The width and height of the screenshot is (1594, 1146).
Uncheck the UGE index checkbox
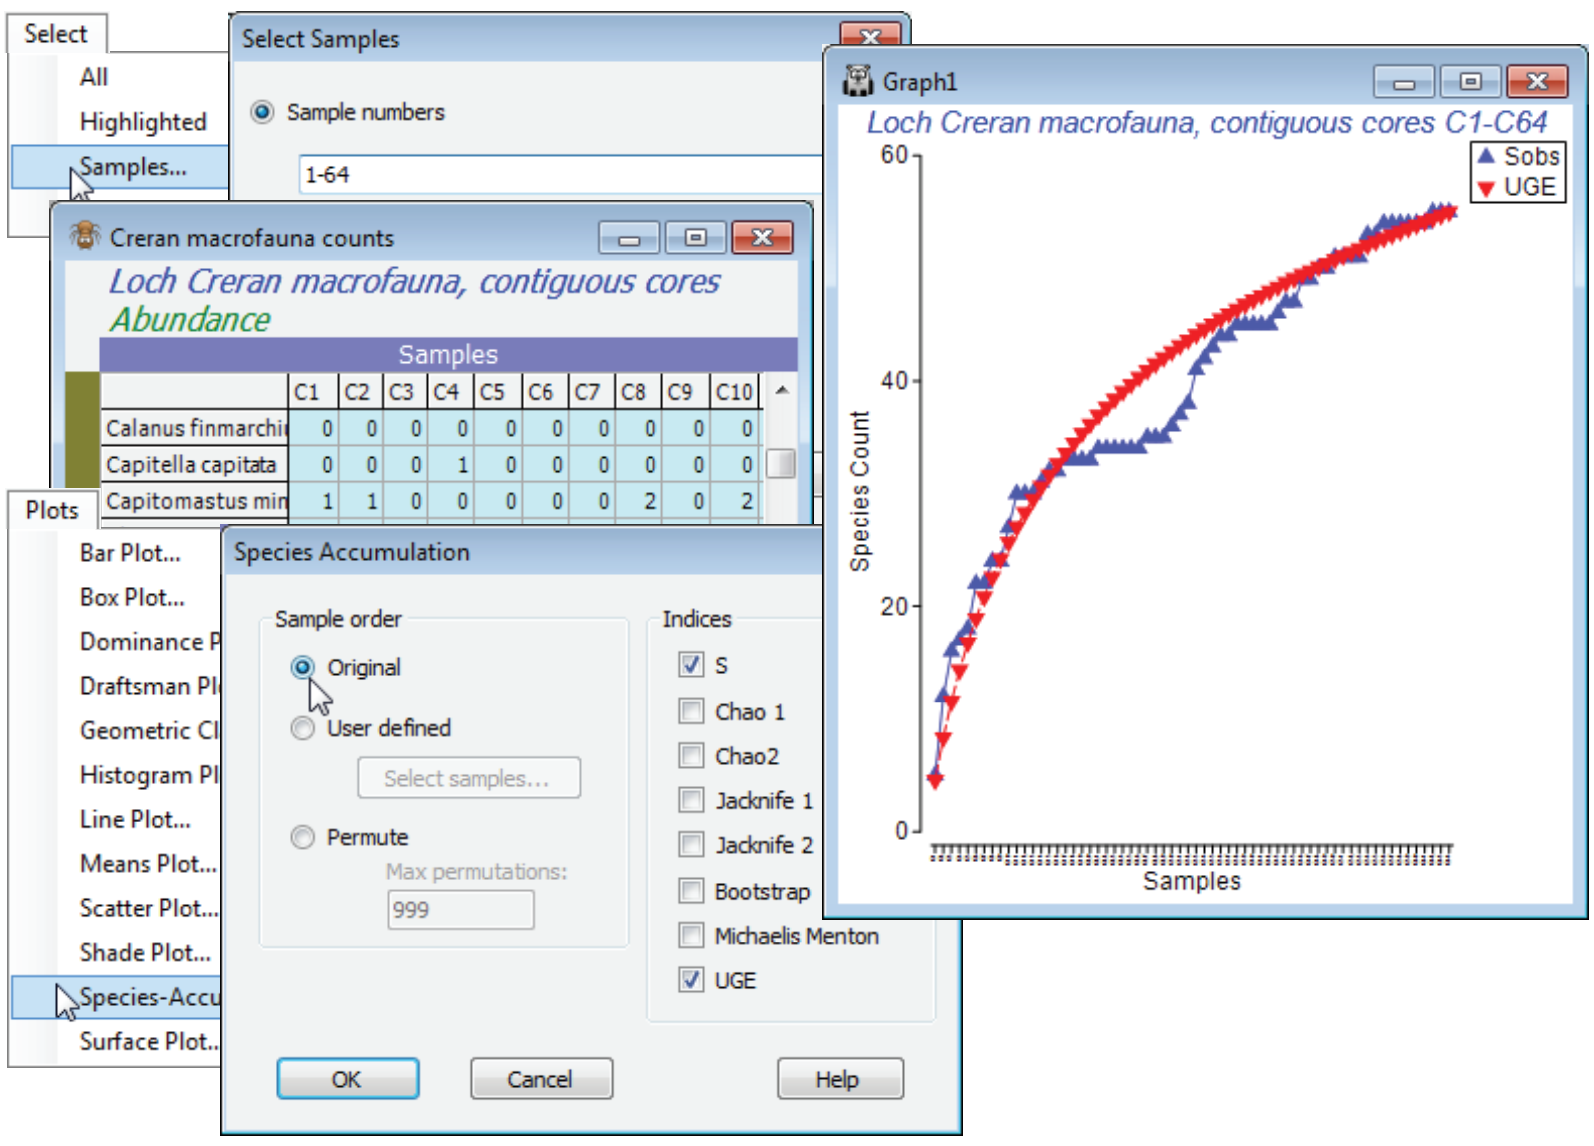691,980
